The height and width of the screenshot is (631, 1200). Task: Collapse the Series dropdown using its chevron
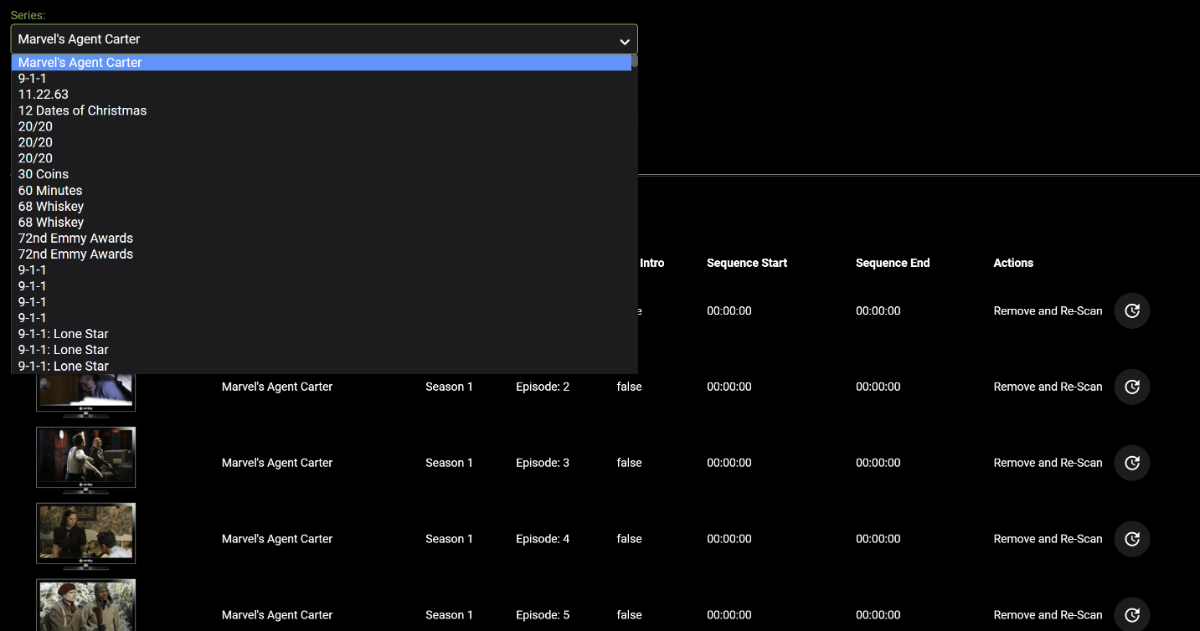click(x=624, y=41)
